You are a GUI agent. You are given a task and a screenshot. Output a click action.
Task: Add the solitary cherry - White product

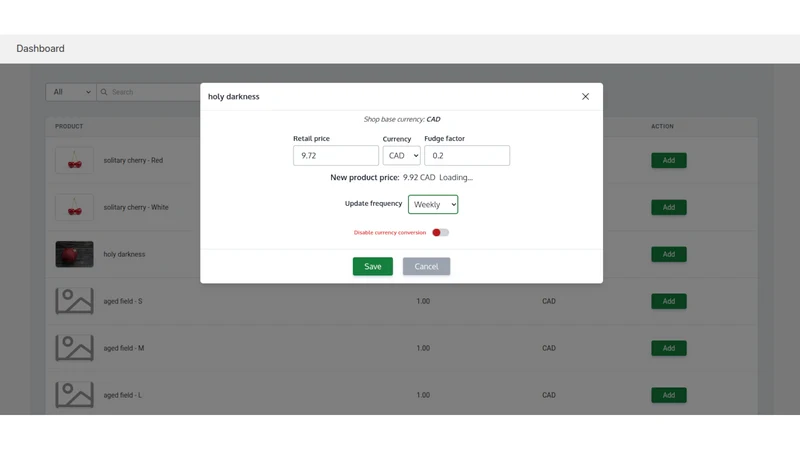[x=668, y=207]
